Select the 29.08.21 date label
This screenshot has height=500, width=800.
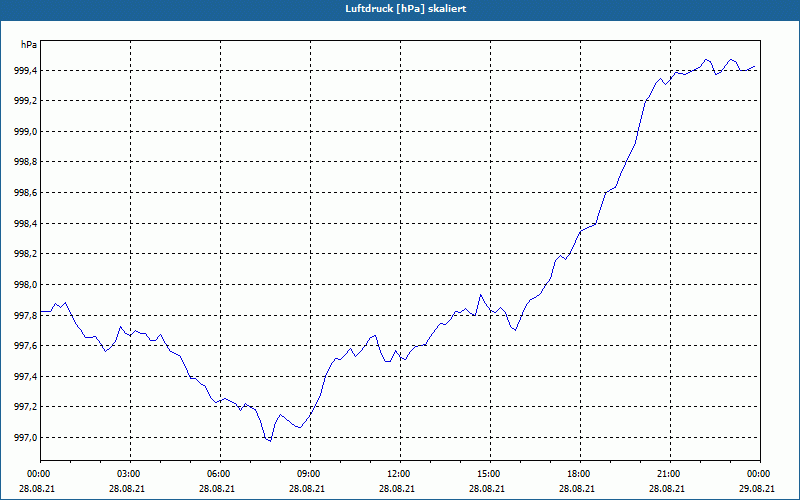pos(758,488)
